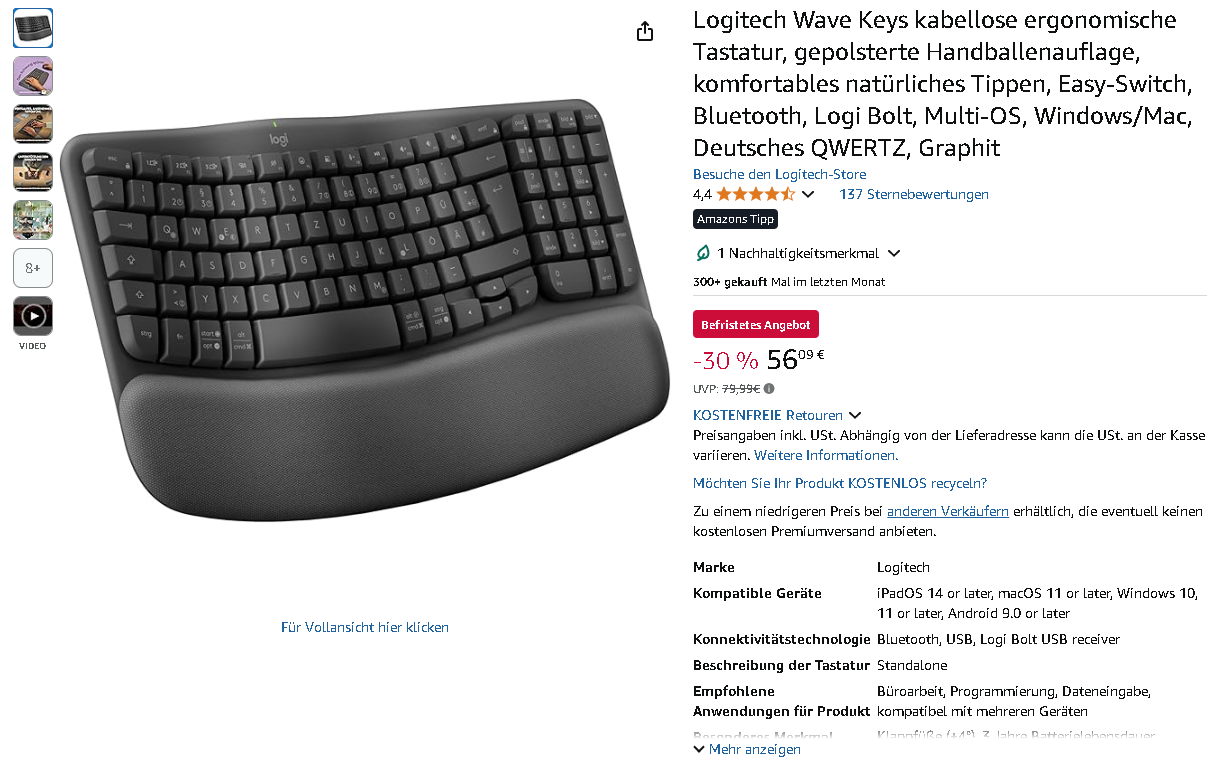Expand Mehr anzeigen product details
This screenshot has height=761, width=1212.
coord(747,749)
